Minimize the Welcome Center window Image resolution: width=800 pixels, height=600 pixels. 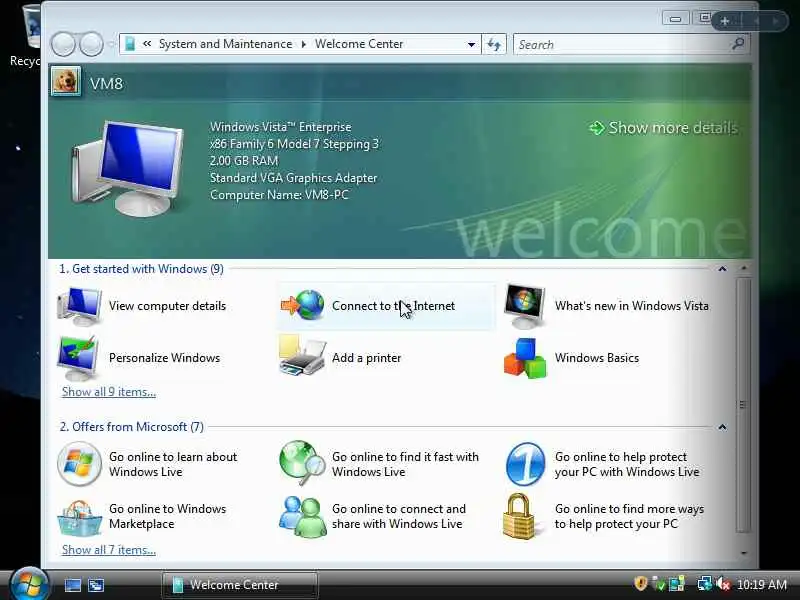[676, 19]
